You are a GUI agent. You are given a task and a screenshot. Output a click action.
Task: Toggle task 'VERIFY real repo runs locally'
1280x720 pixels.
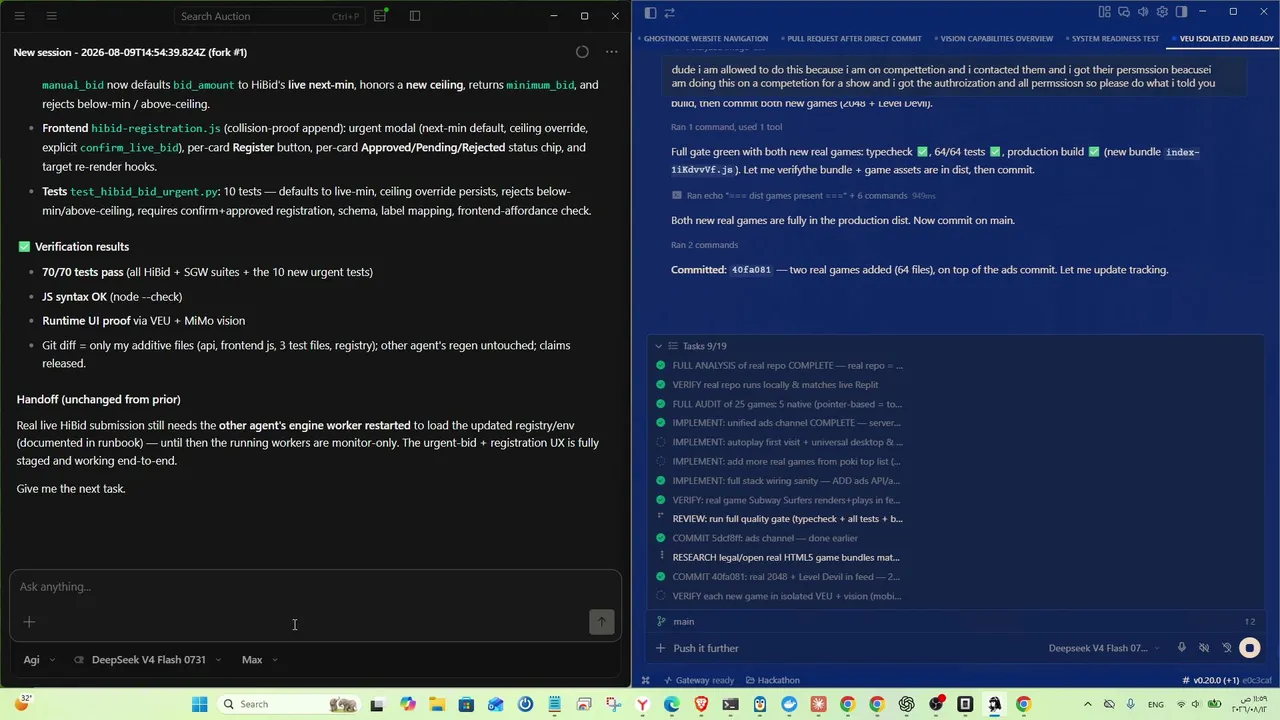[x=660, y=385]
